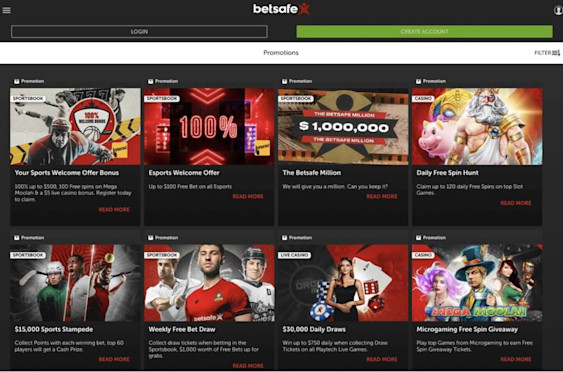Click SPORTSBOOK badge on Sports Stampede card

(28, 255)
